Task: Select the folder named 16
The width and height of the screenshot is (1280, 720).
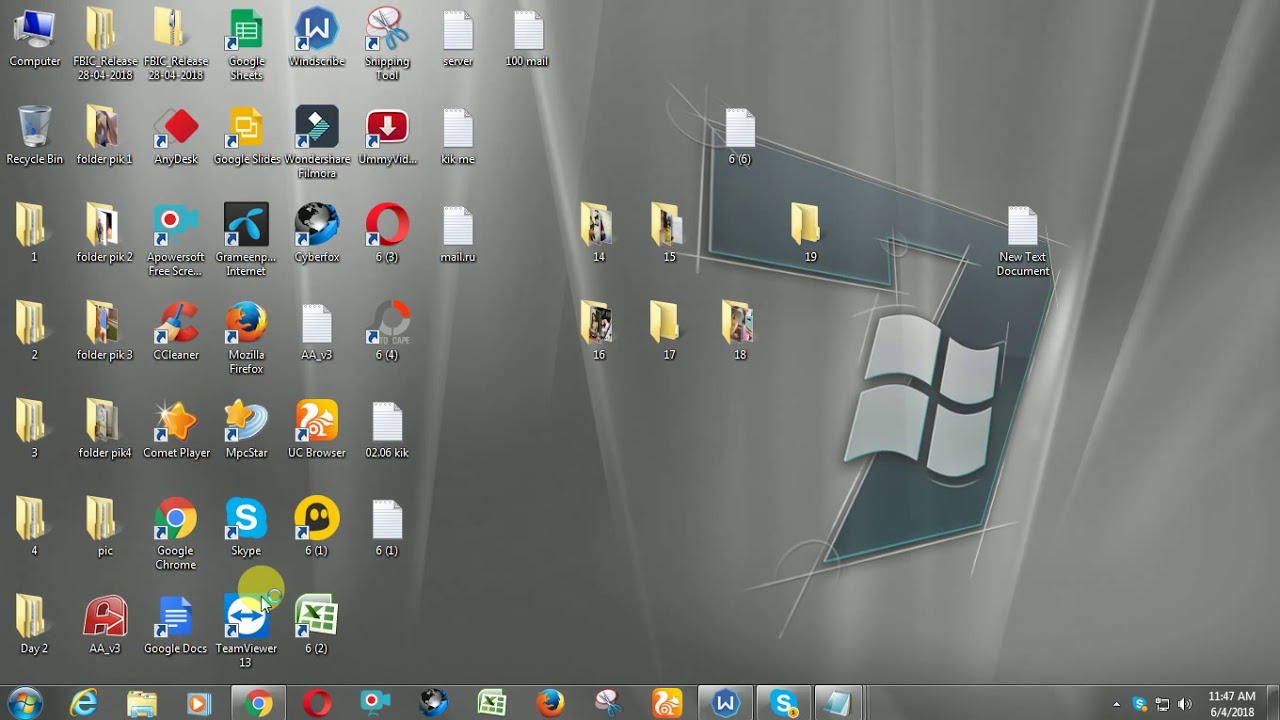Action: (x=598, y=332)
